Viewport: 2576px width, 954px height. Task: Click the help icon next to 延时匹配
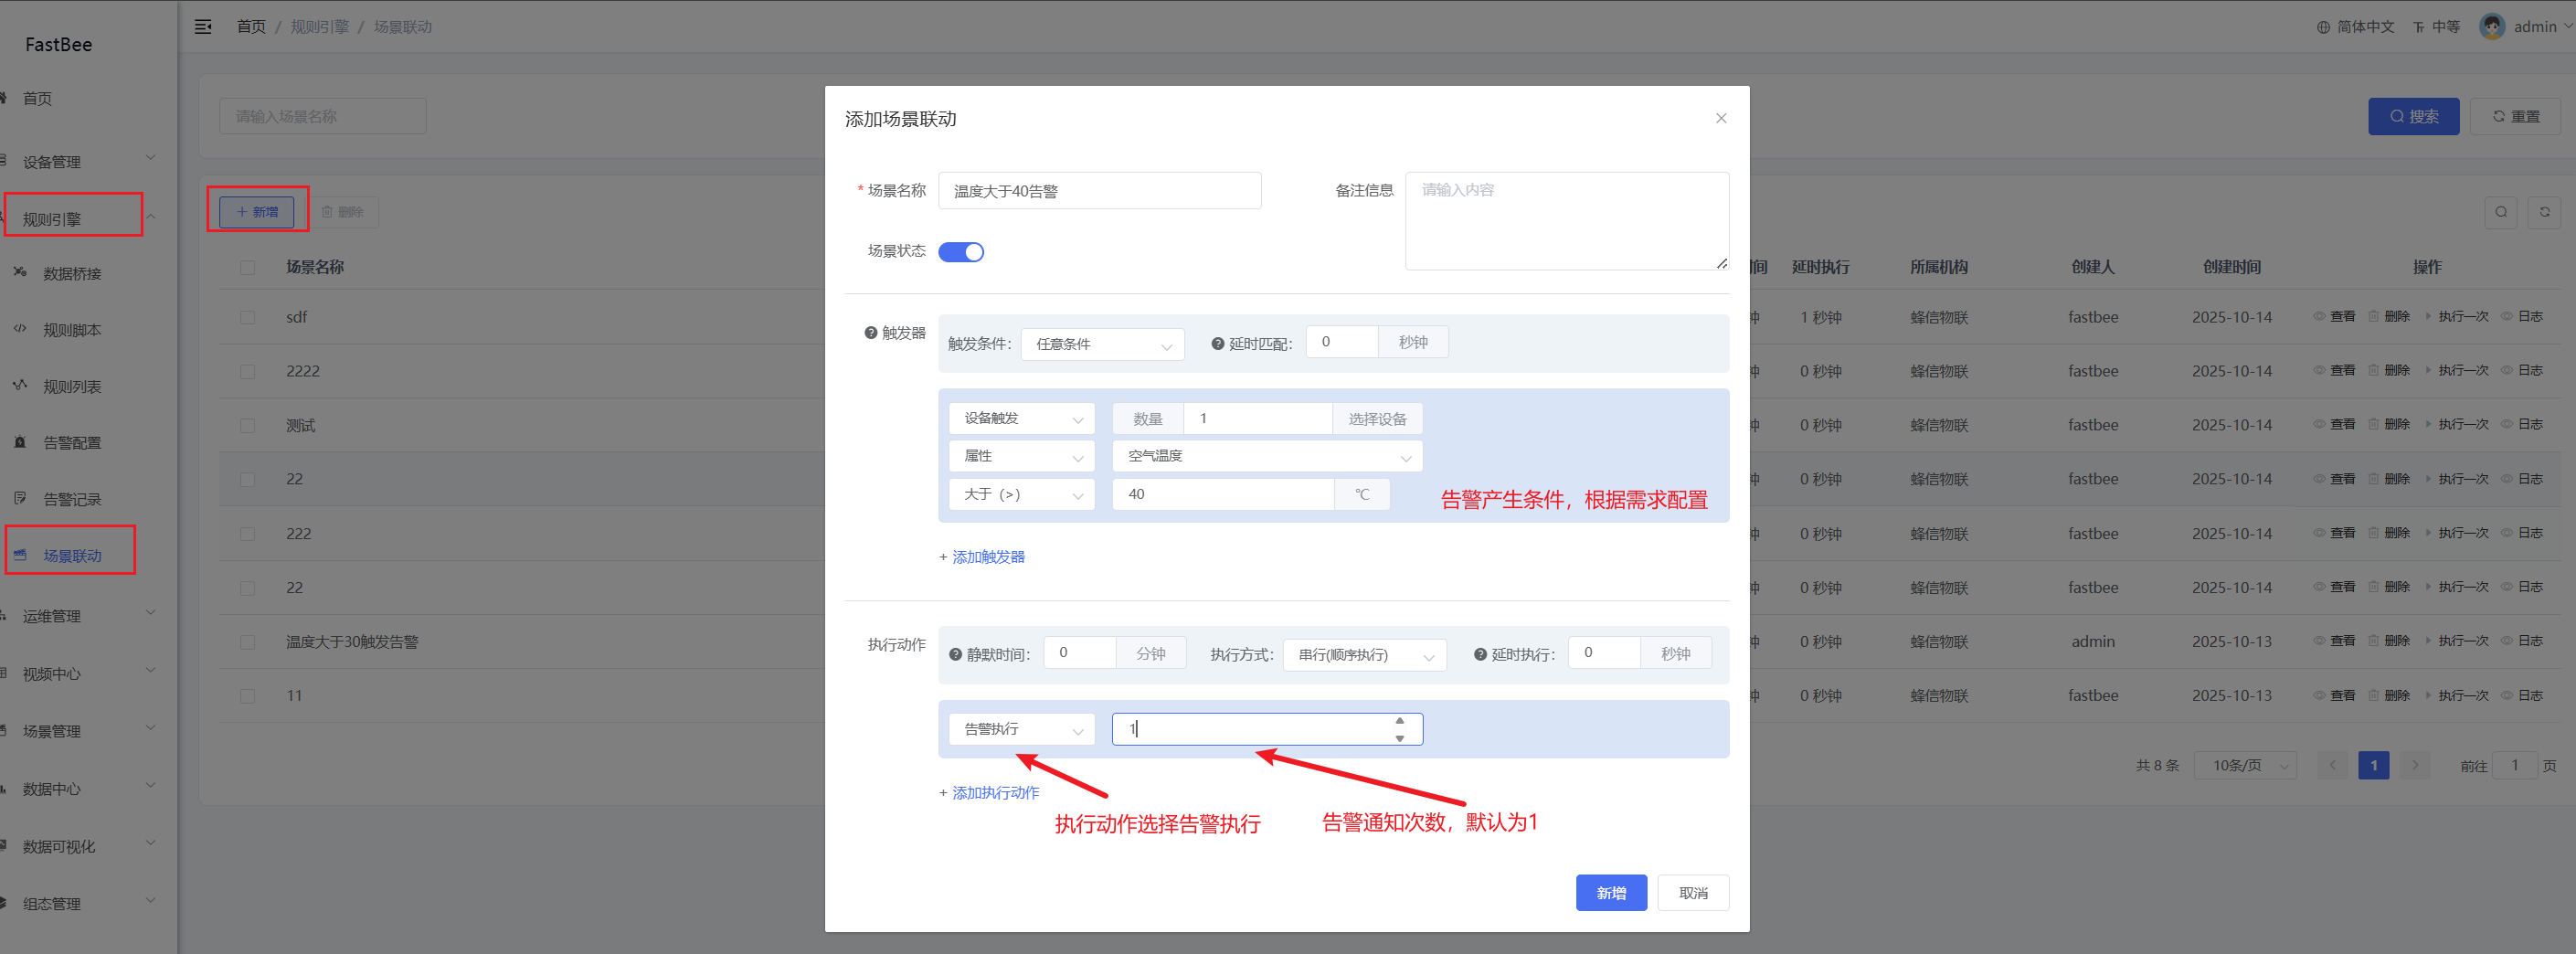pyautogui.click(x=1217, y=344)
